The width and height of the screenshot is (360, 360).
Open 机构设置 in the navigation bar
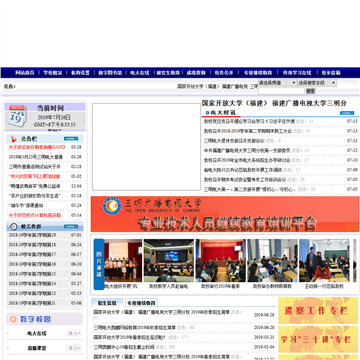pyautogui.click(x=80, y=73)
